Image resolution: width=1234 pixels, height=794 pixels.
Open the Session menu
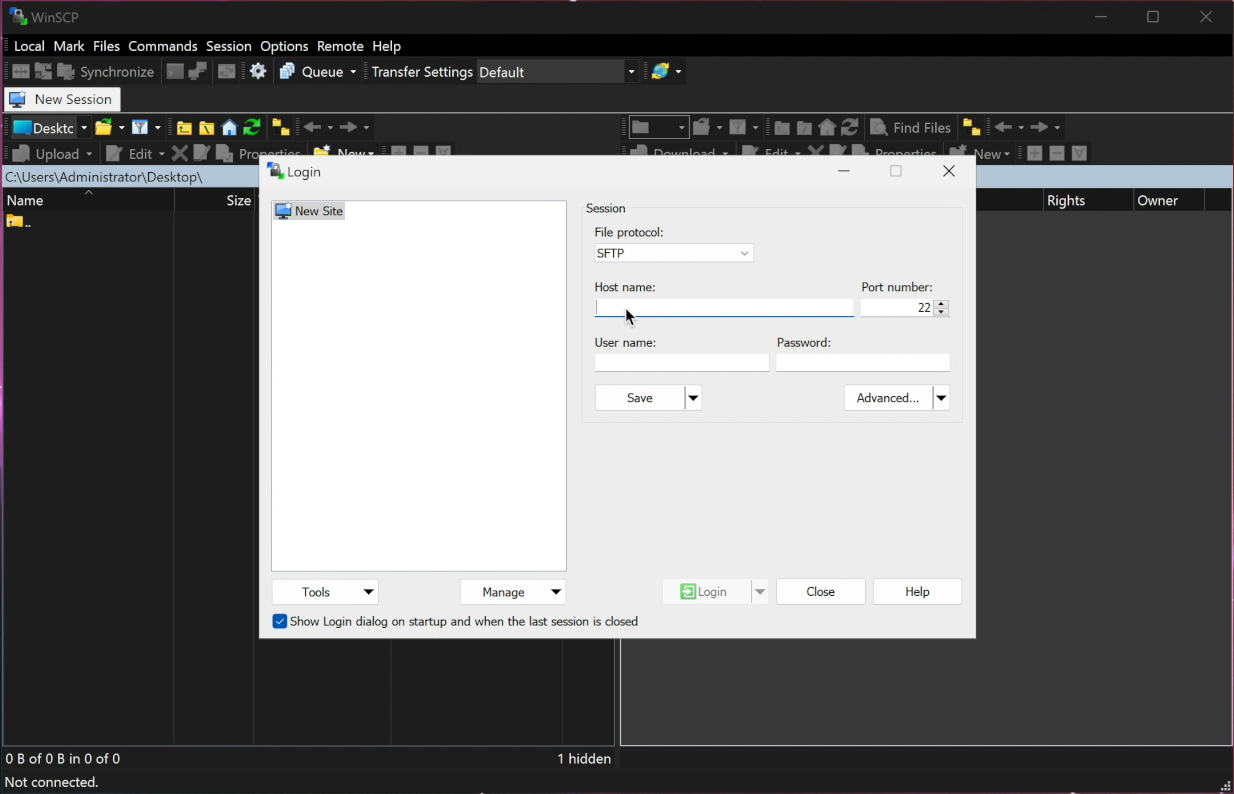pos(229,46)
